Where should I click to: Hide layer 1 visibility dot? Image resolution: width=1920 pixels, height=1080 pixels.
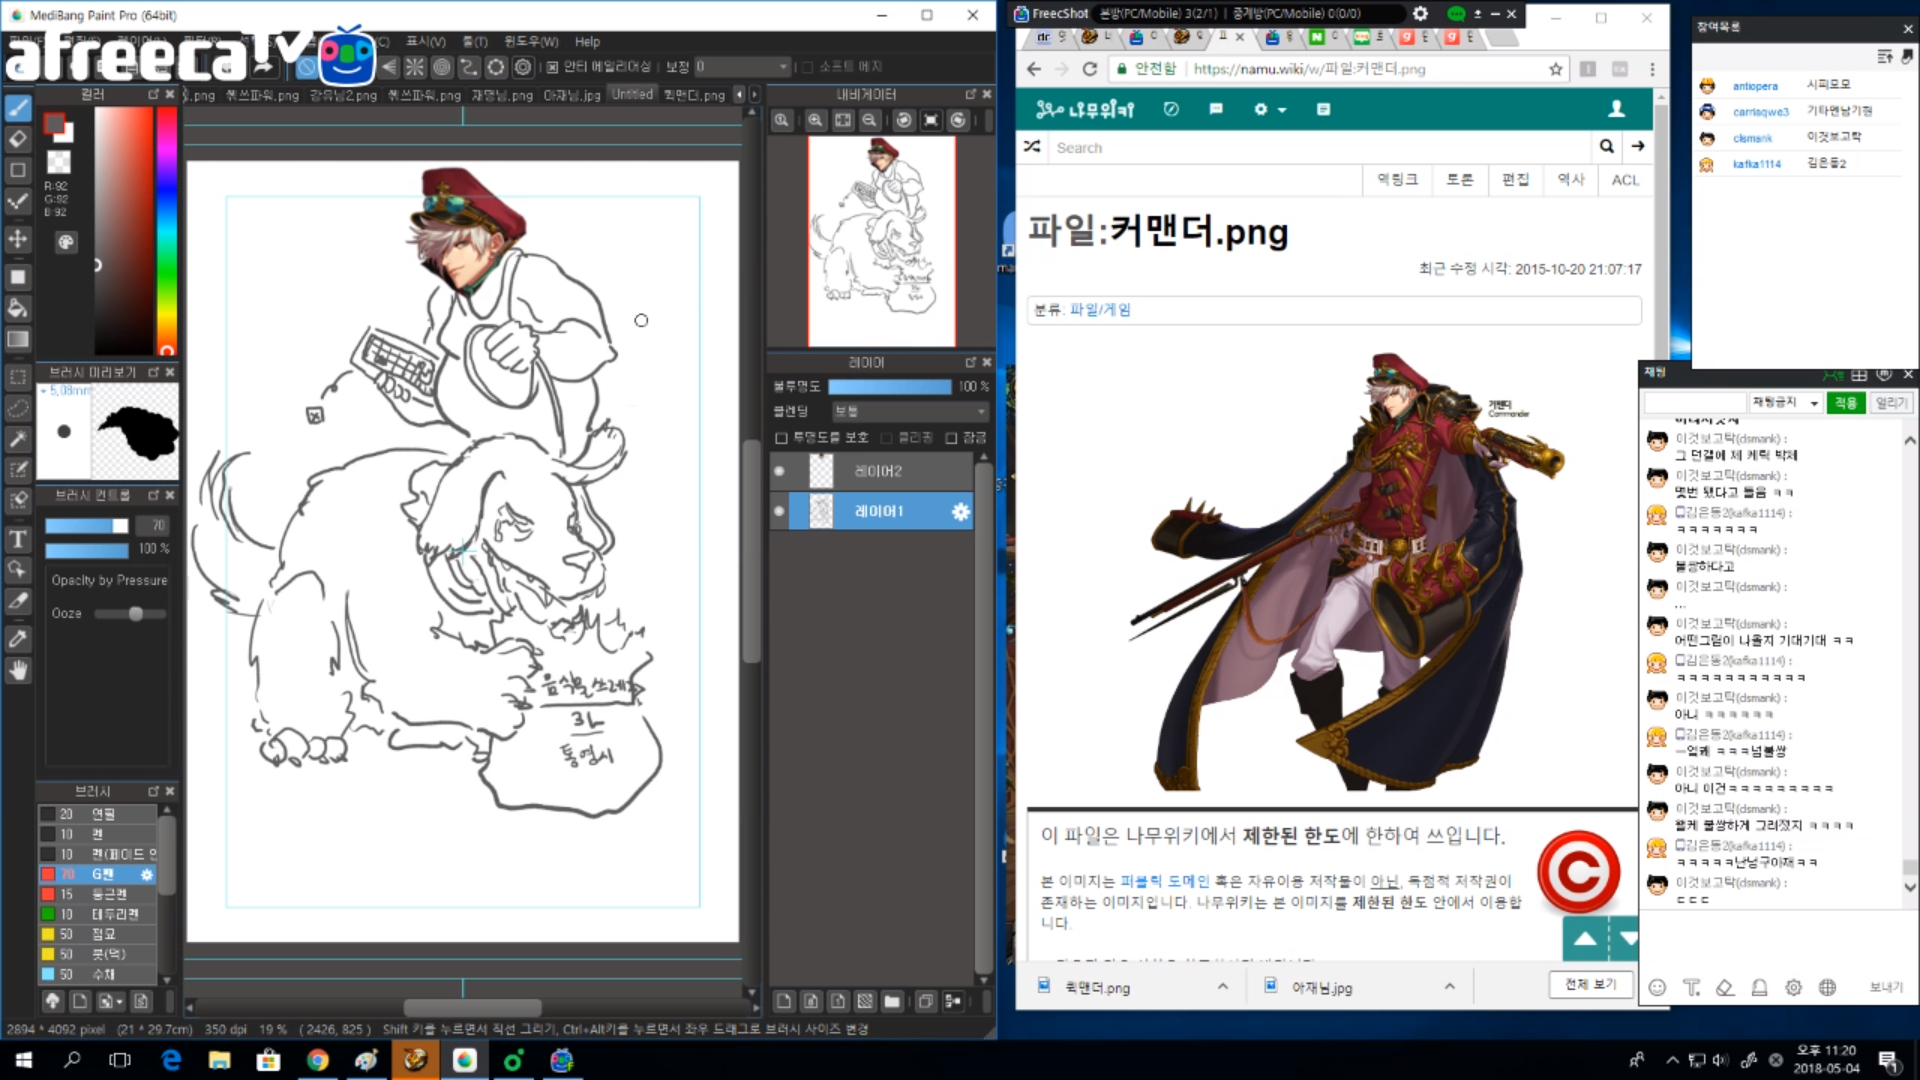click(x=779, y=511)
